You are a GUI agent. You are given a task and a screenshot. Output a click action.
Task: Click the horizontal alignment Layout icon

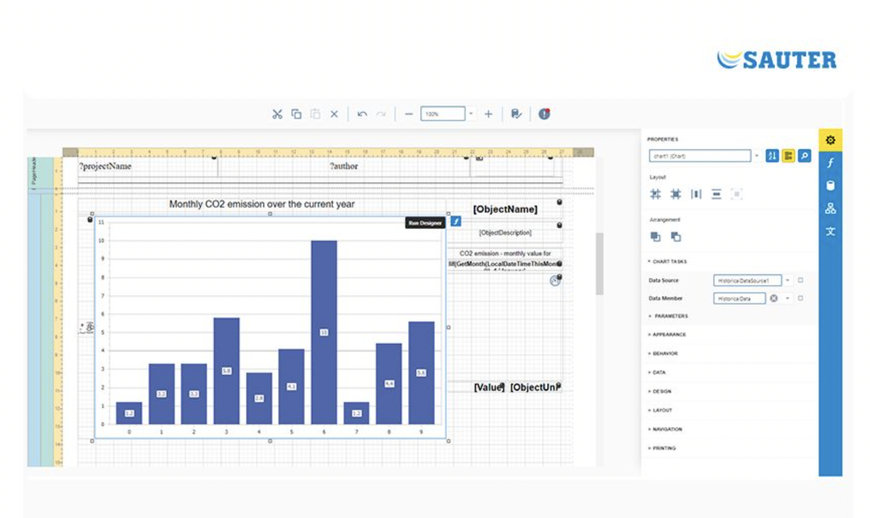point(716,194)
